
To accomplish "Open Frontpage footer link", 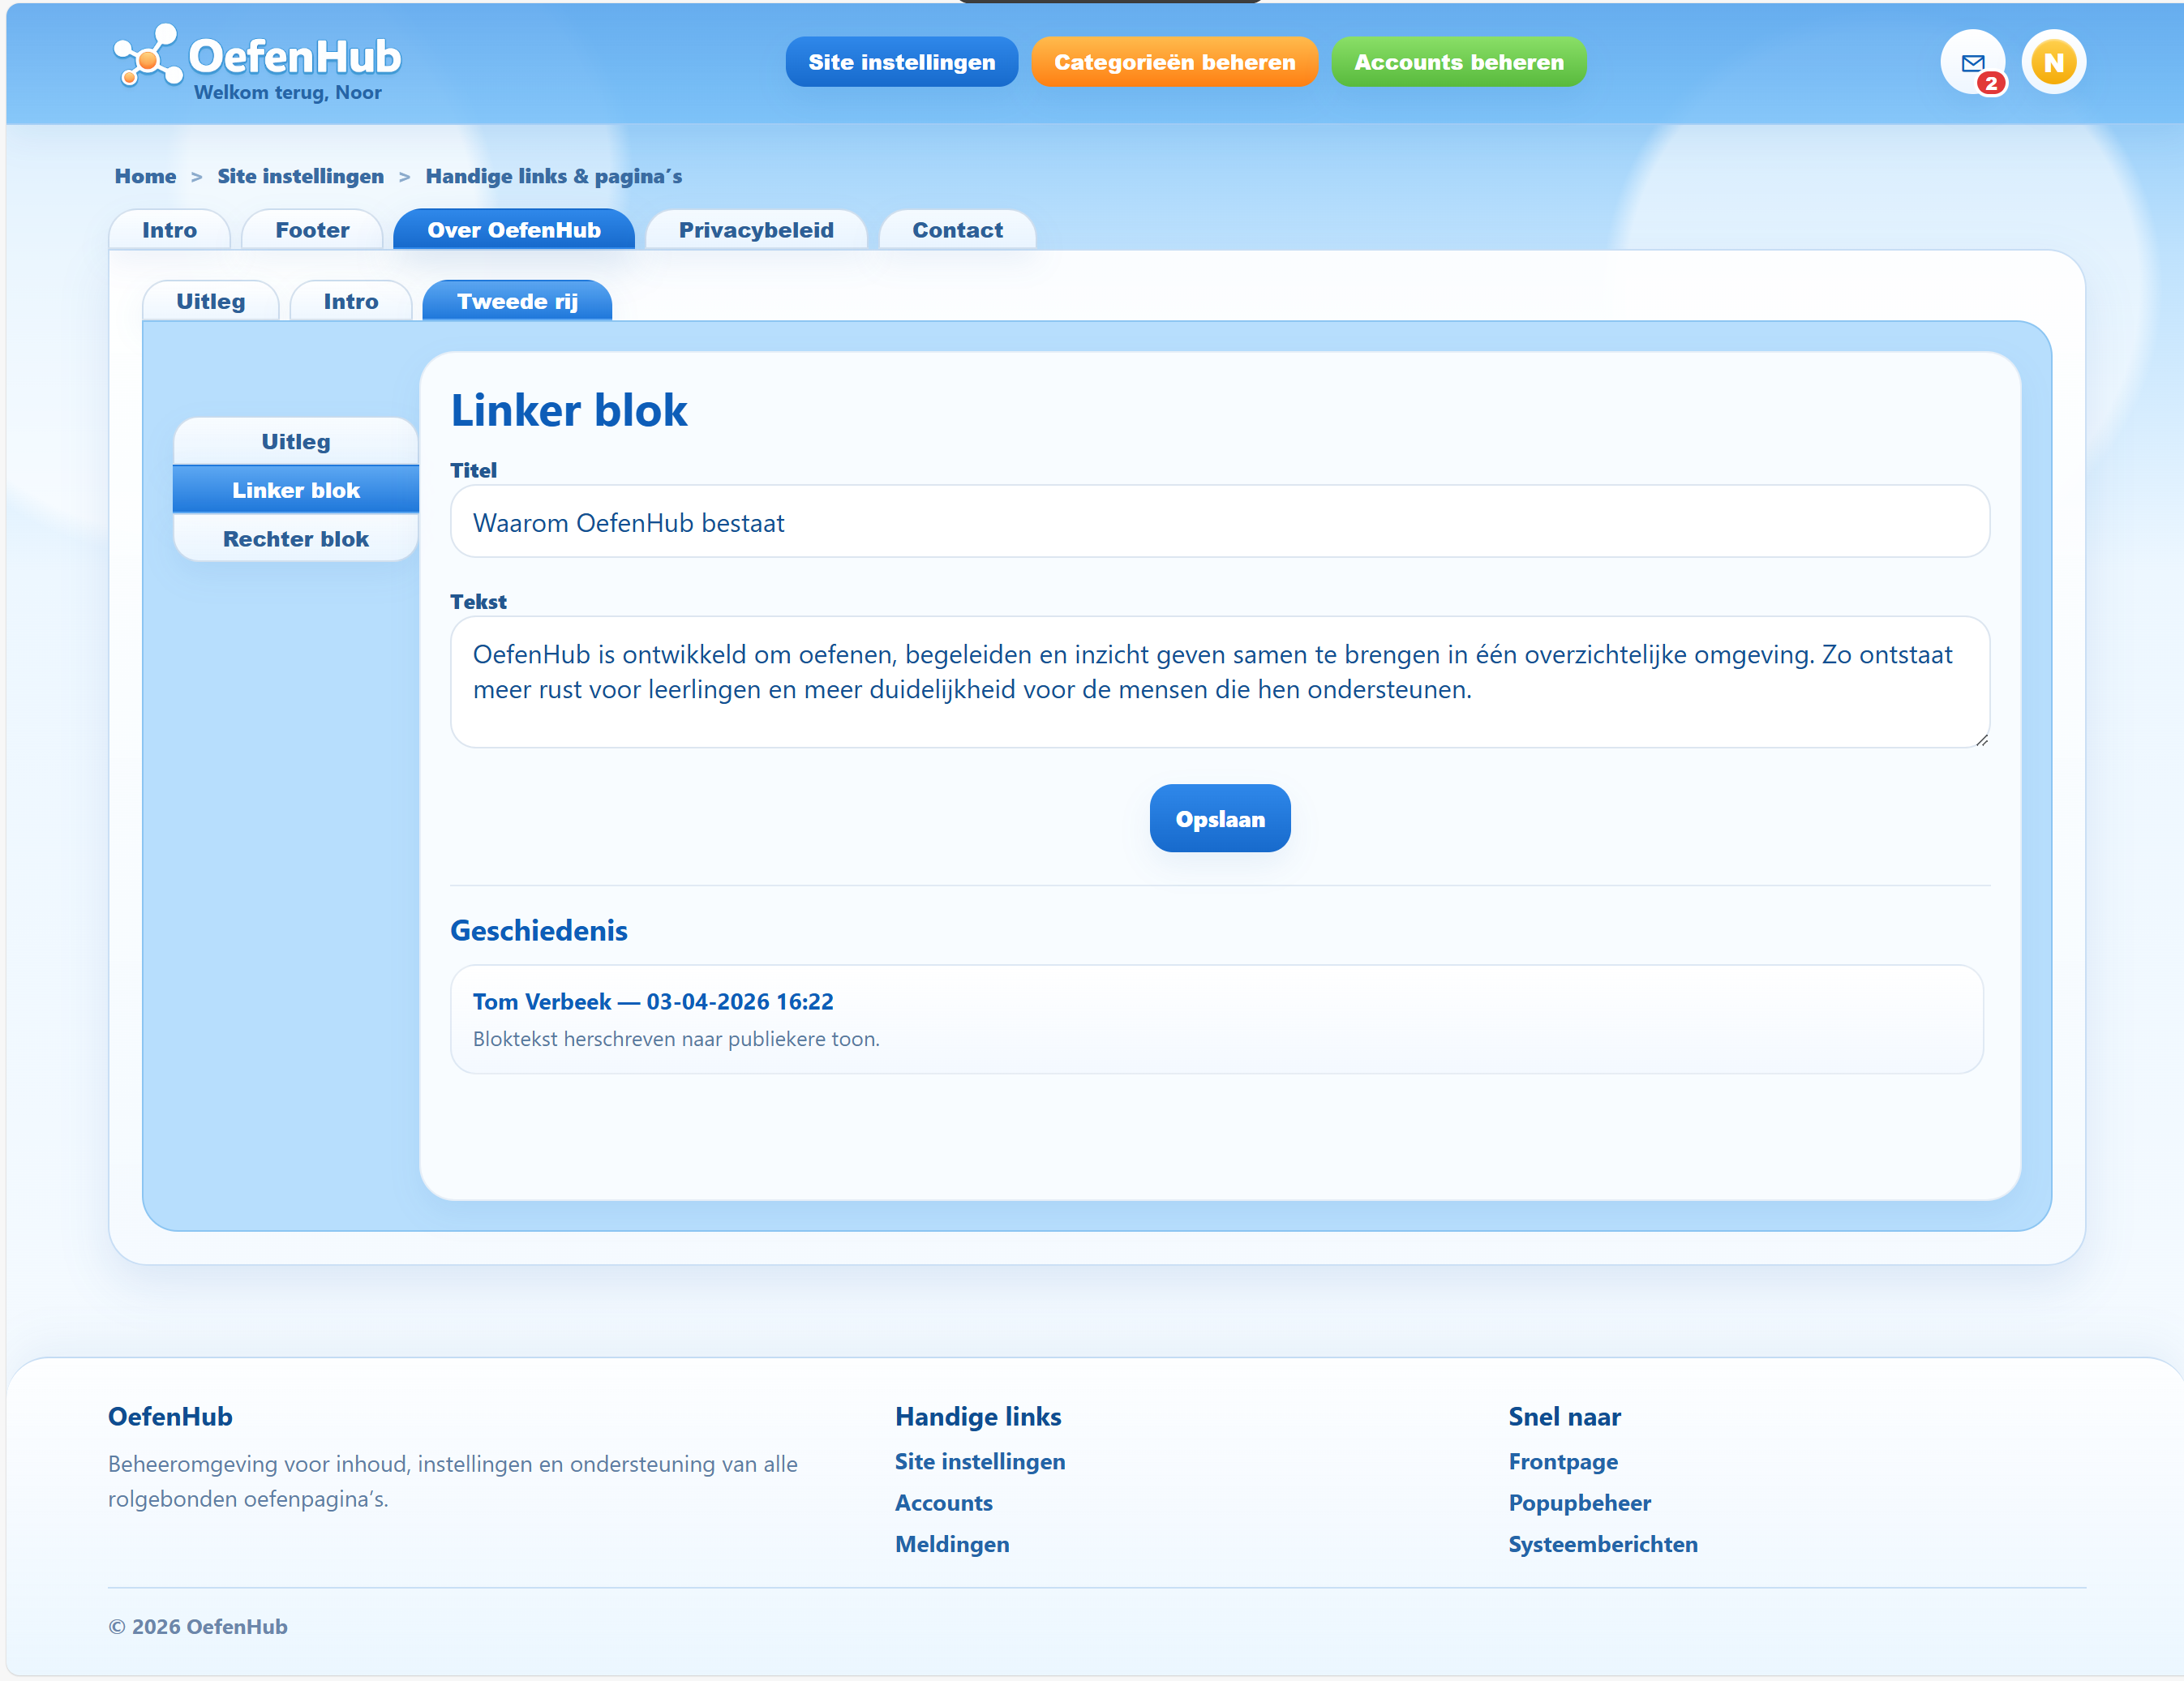I will (1563, 1461).
